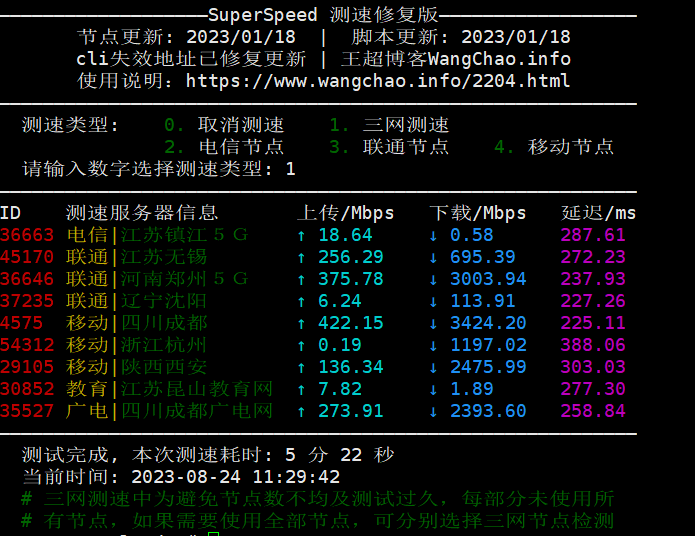
Task: Click the 上传/Mbps column header
Action: pyautogui.click(x=345, y=213)
